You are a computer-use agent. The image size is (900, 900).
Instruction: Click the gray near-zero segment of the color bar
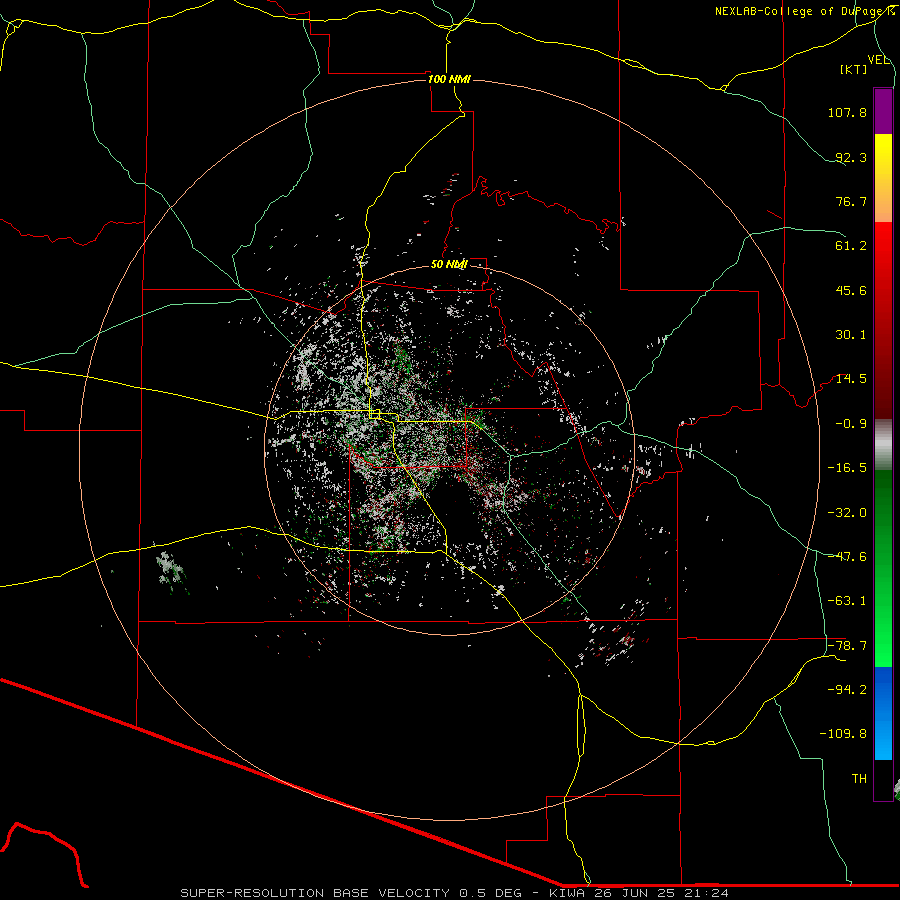883,445
